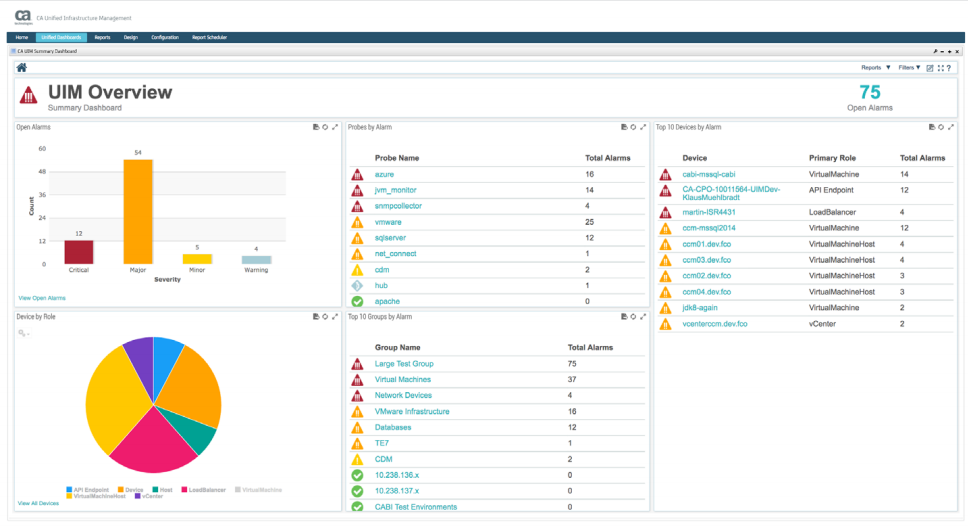Open the VMware Infrastructure group link
The height and width of the screenshot is (526, 968).
coord(412,412)
